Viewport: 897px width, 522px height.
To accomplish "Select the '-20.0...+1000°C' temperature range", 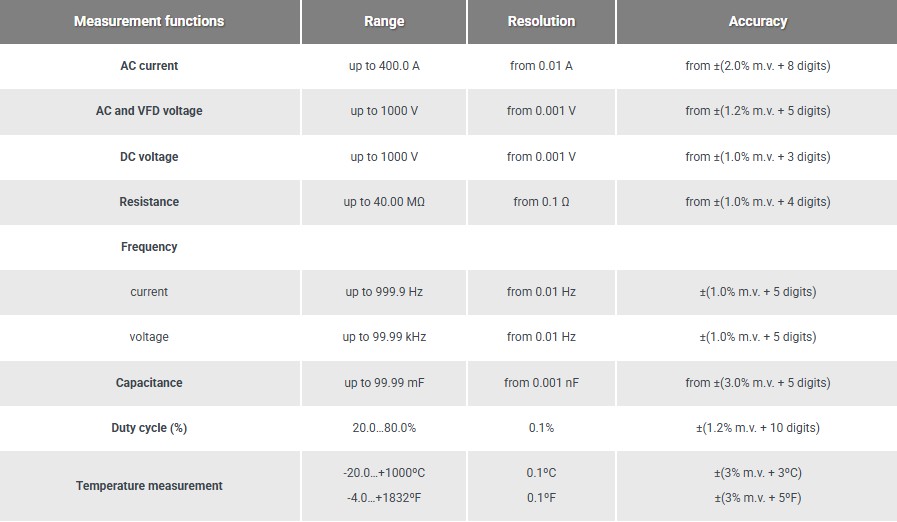I will (x=384, y=473).
